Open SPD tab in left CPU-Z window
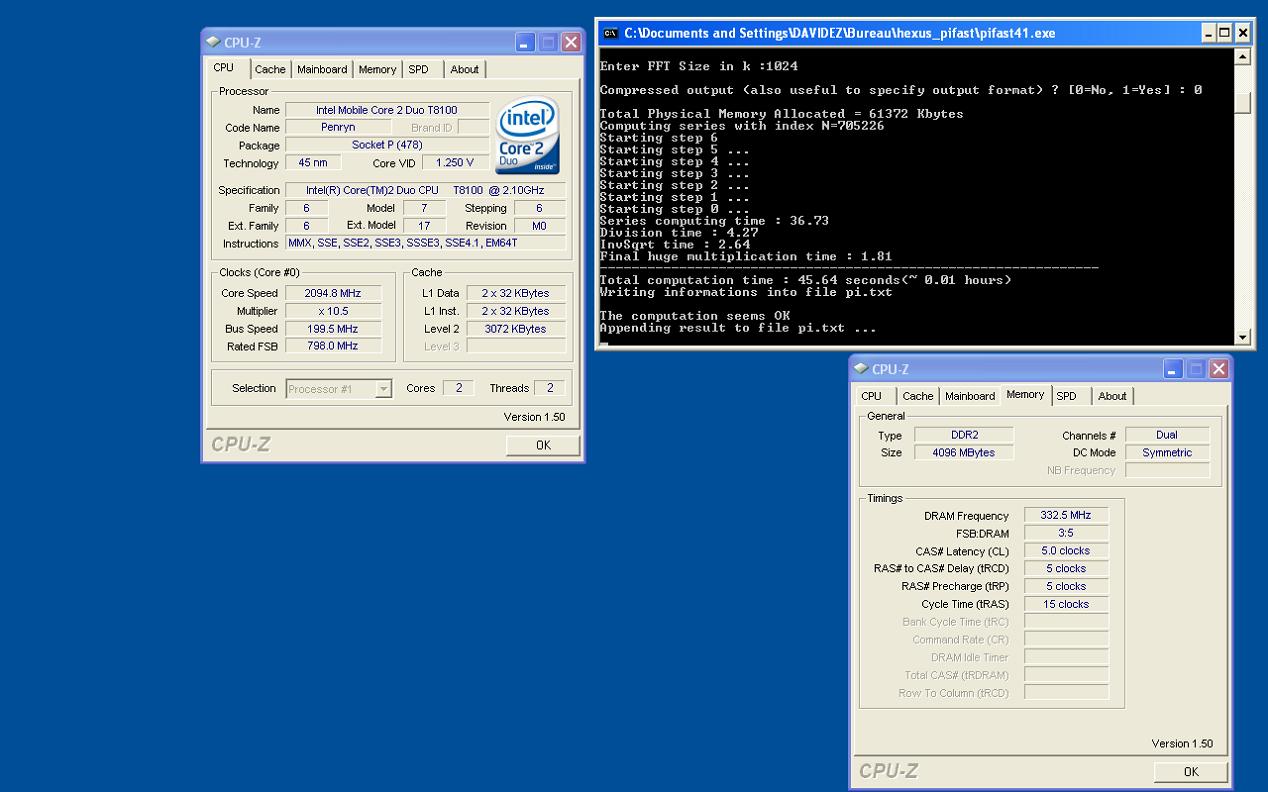The image size is (1268, 792). click(x=418, y=70)
